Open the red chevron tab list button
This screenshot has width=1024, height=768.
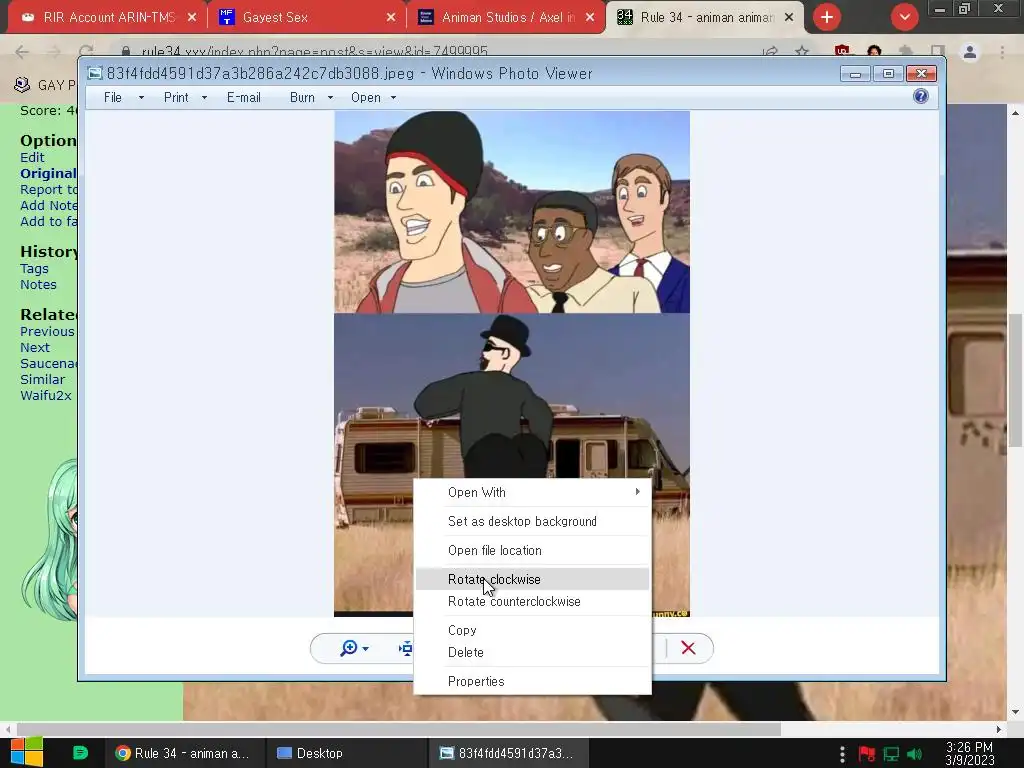[904, 17]
